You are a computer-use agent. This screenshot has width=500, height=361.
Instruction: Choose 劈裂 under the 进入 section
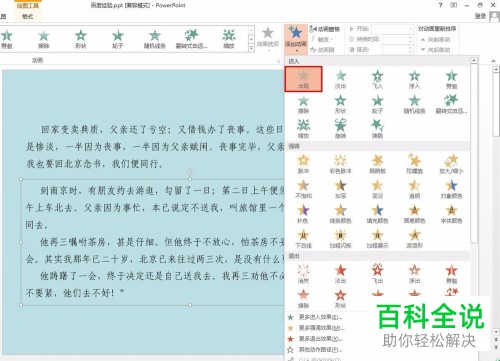point(451,79)
